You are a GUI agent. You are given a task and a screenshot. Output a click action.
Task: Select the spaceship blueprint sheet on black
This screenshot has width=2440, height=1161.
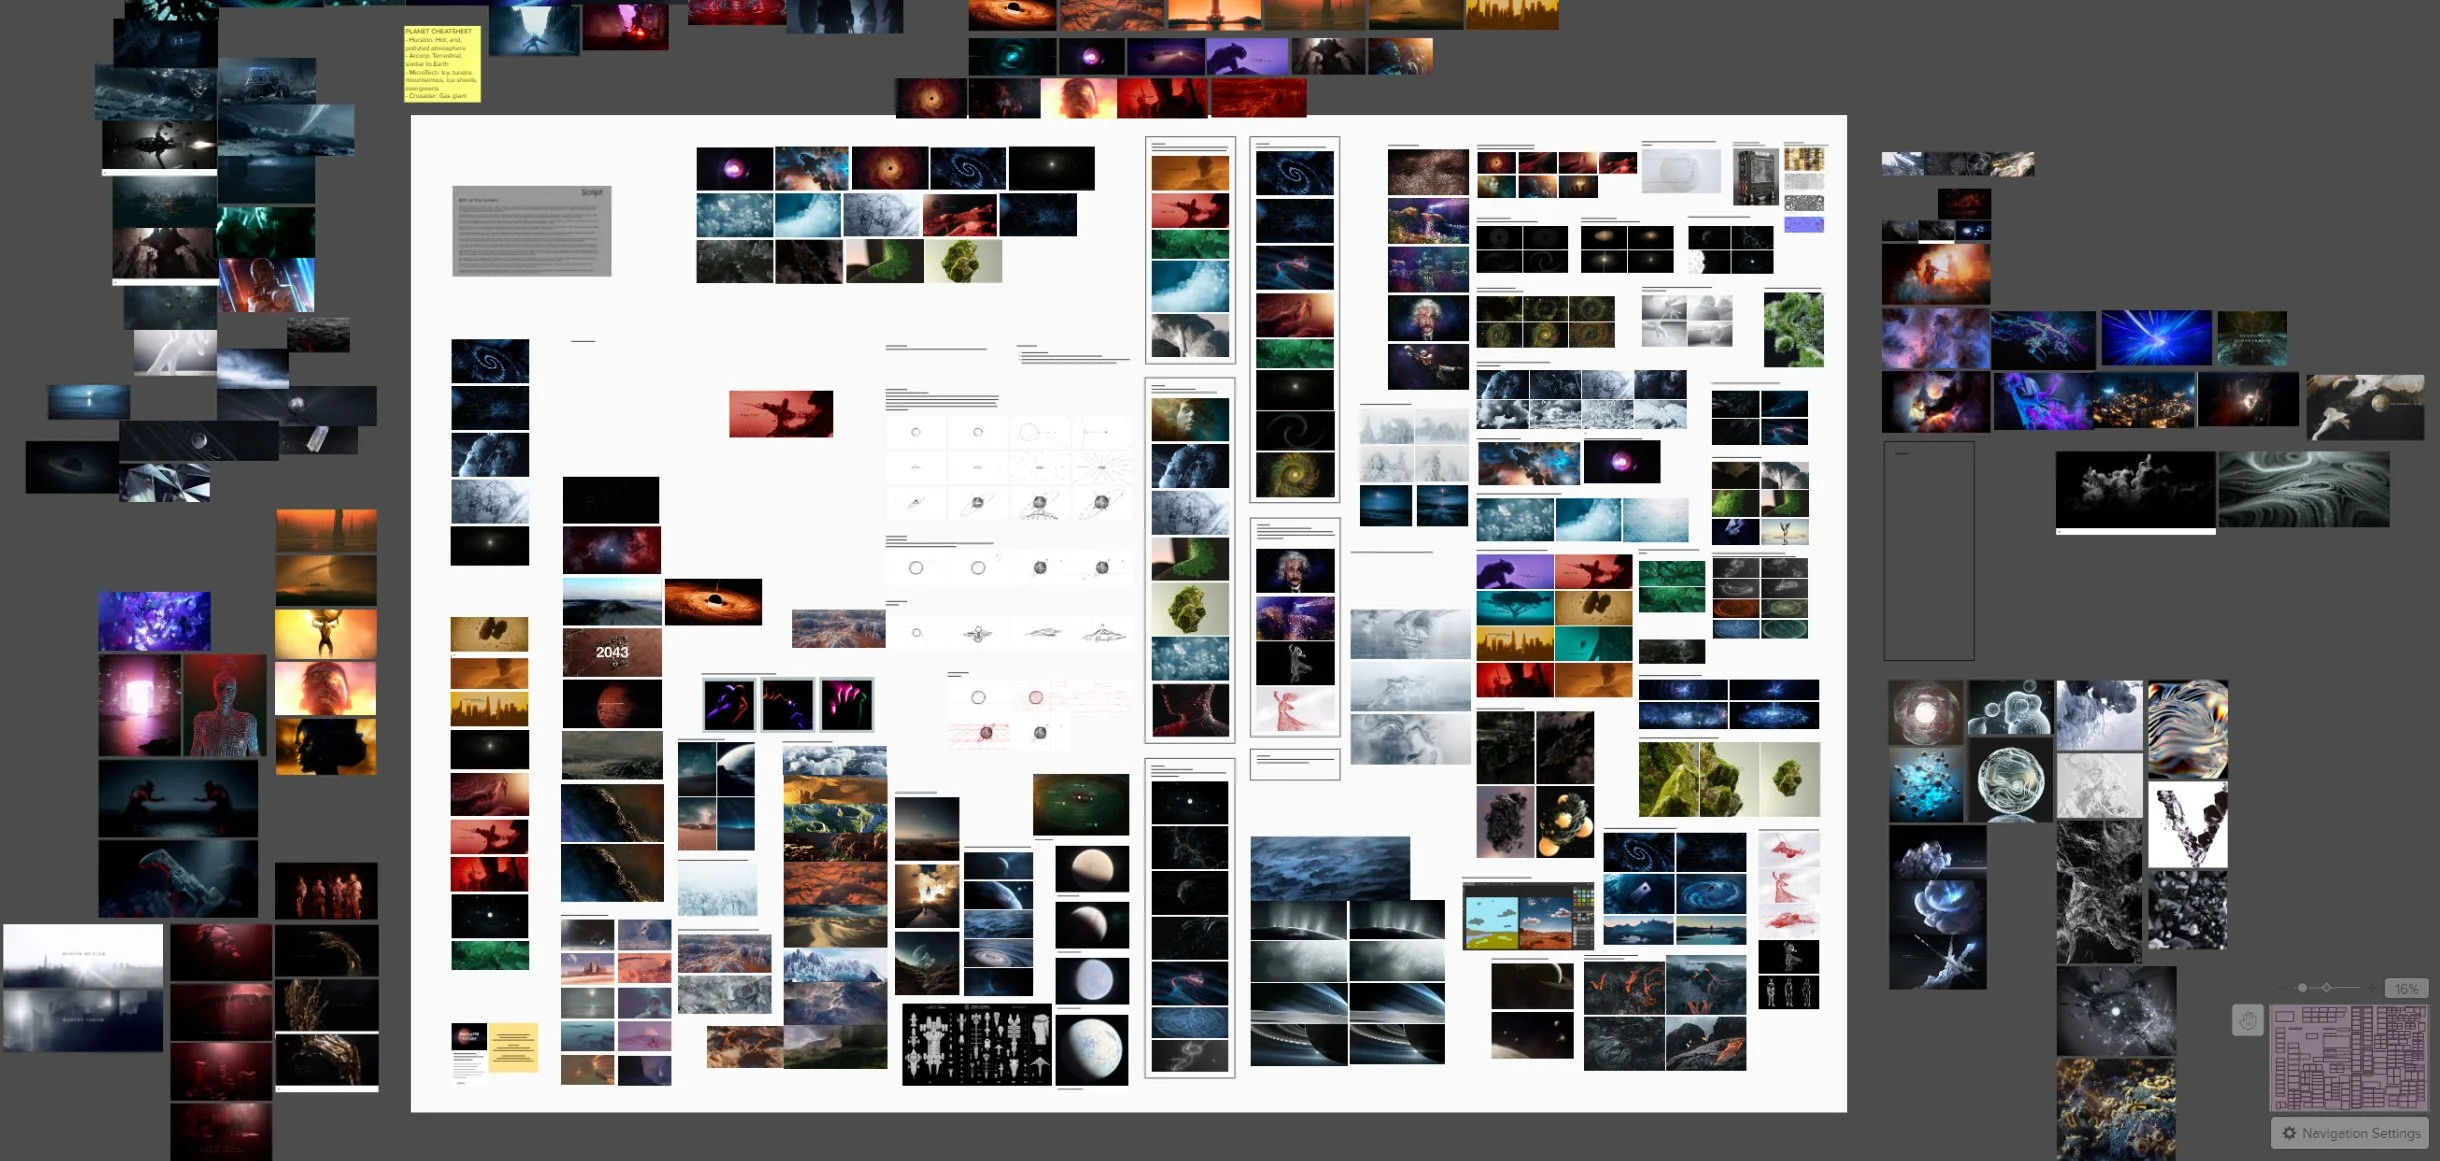tap(976, 1045)
